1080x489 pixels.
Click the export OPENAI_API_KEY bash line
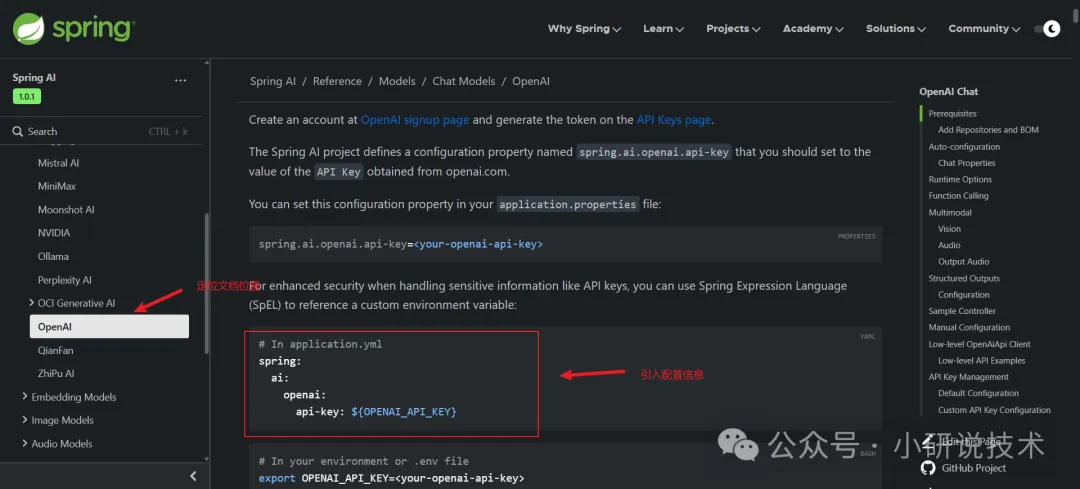(x=391, y=478)
